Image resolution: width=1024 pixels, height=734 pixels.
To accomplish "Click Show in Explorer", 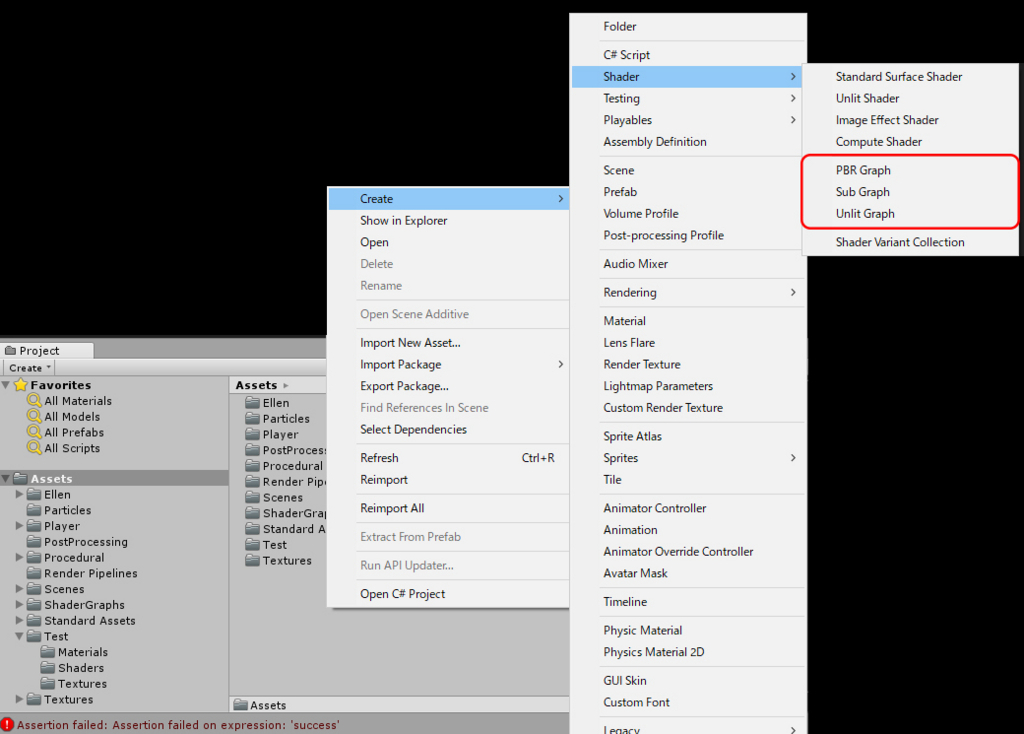I will pyautogui.click(x=449, y=220).
